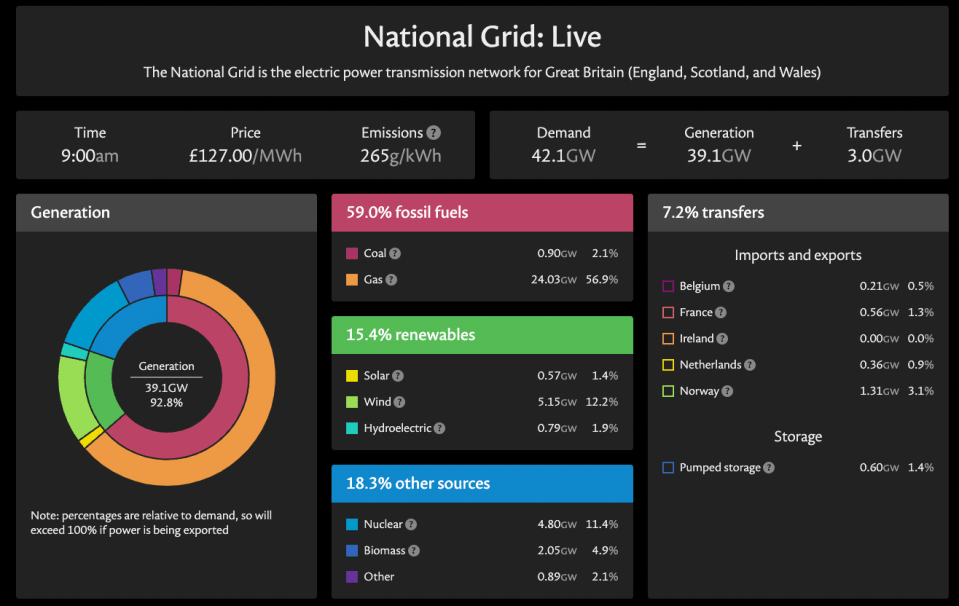Image resolution: width=959 pixels, height=606 pixels.
Task: Click the Nuclear info question mark
Action: [x=411, y=524]
